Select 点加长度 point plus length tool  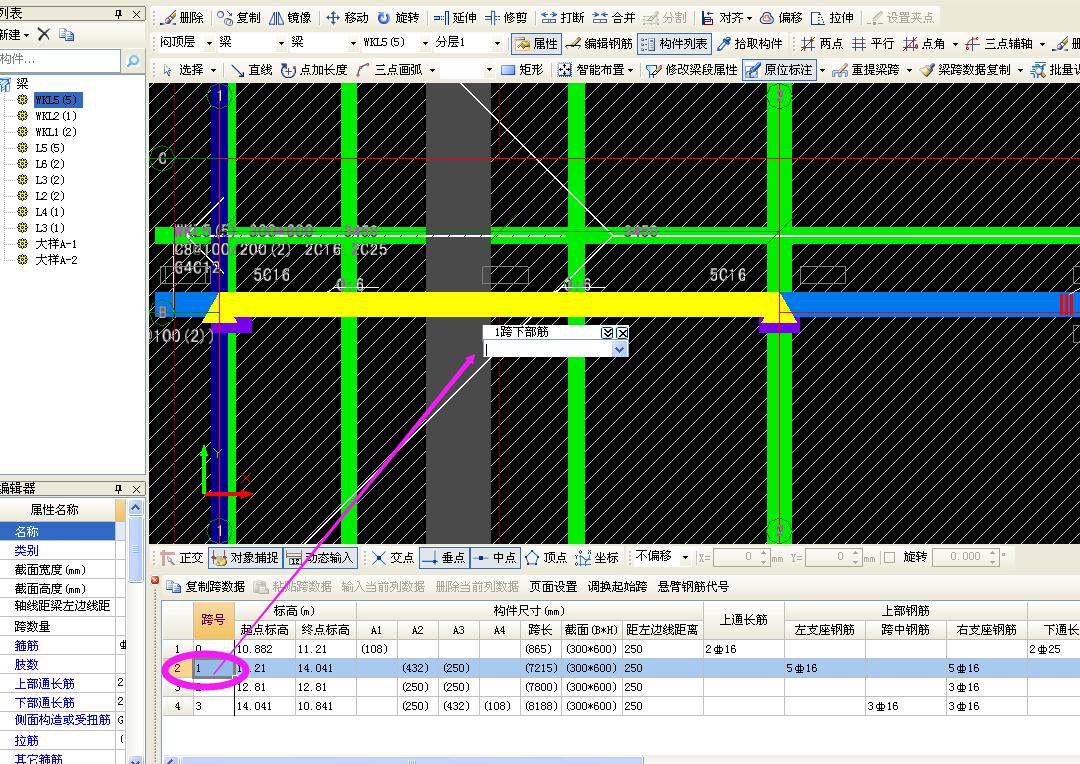click(315, 70)
